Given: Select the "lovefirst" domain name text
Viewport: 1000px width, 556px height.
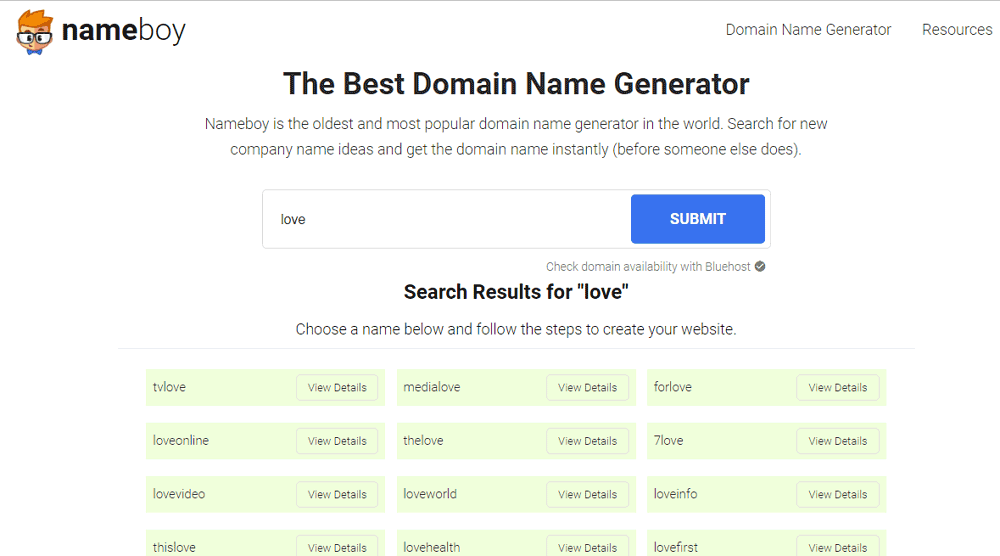Looking at the screenshot, I should 675,548.
